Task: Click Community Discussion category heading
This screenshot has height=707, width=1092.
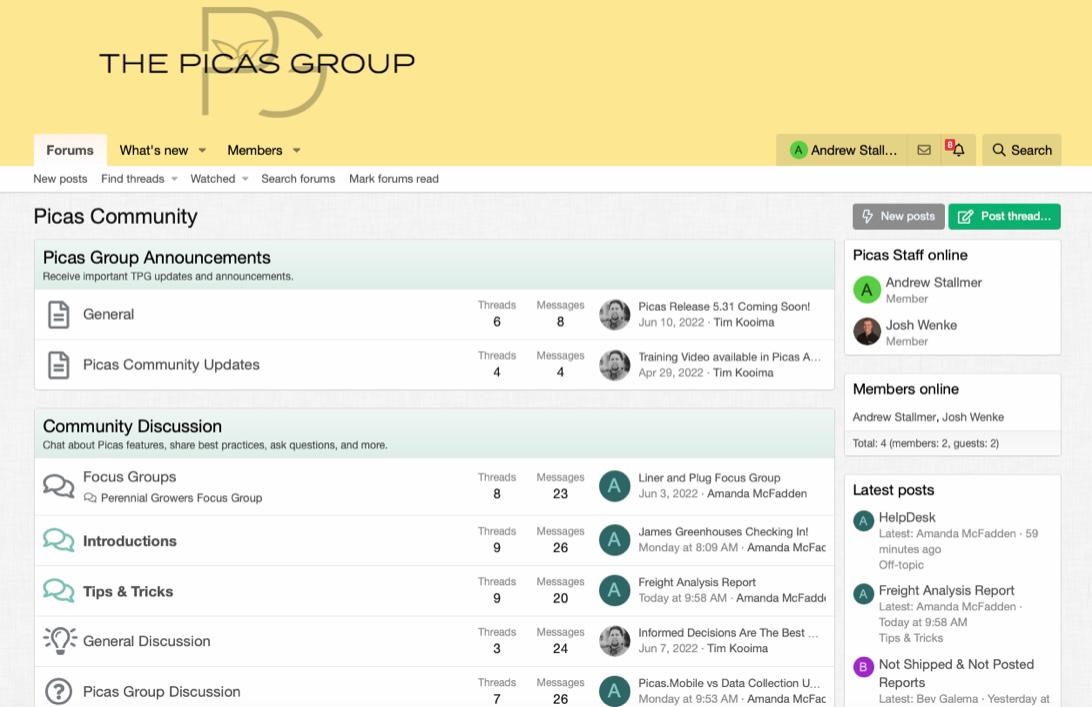Action: (132, 426)
